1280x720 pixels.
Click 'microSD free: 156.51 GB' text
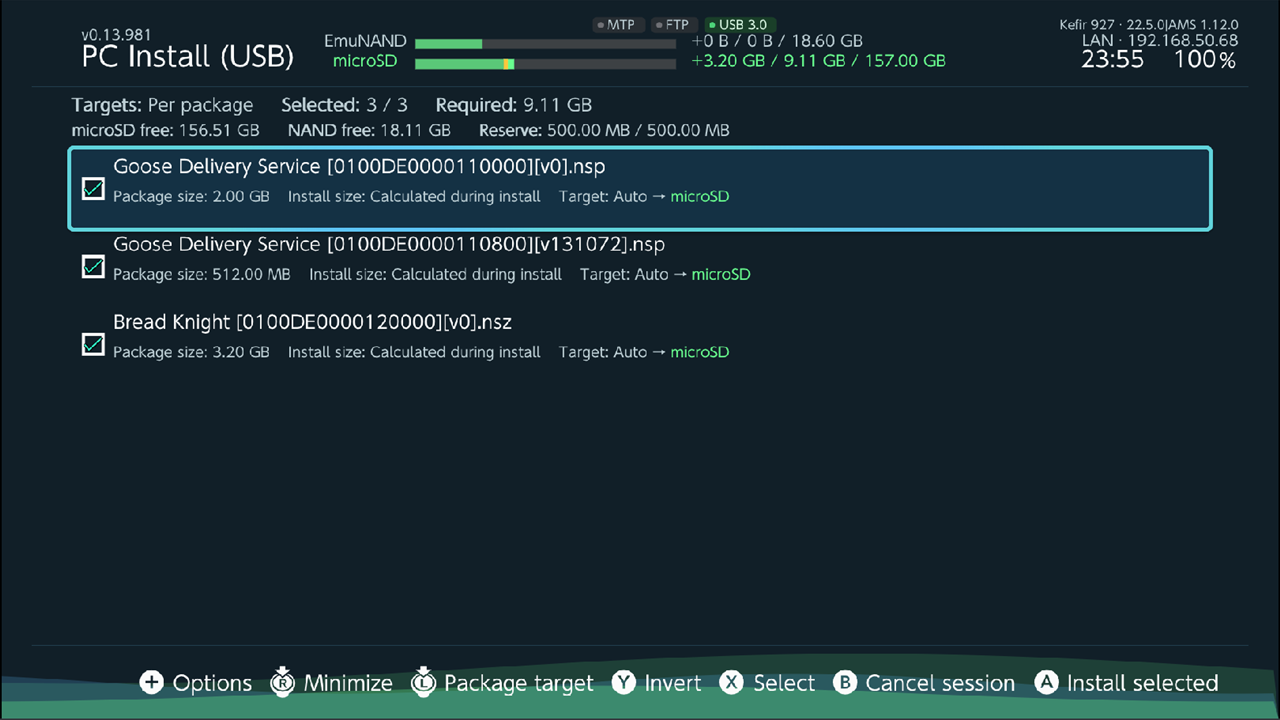click(166, 130)
